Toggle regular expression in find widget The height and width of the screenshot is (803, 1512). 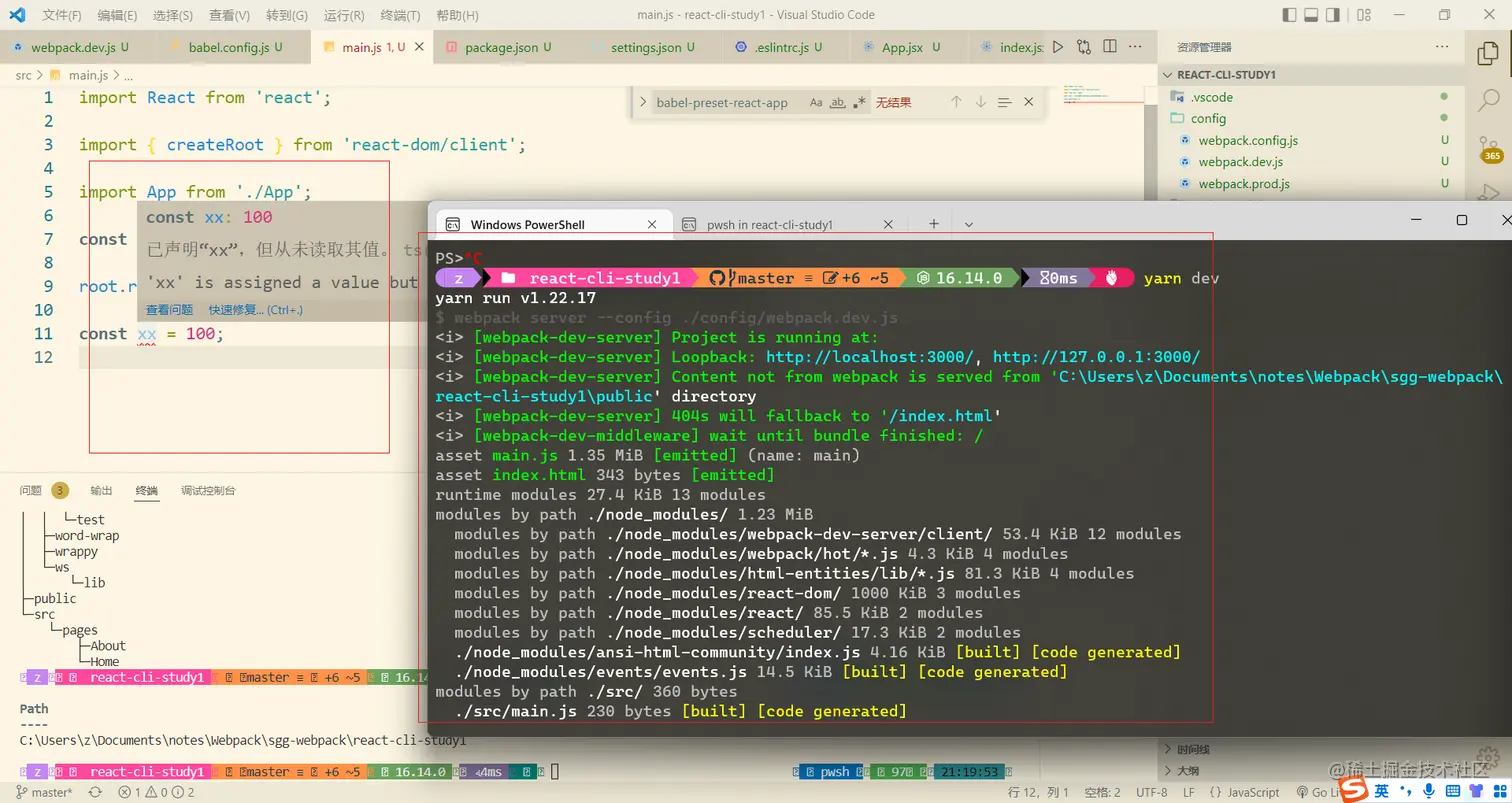[859, 102]
